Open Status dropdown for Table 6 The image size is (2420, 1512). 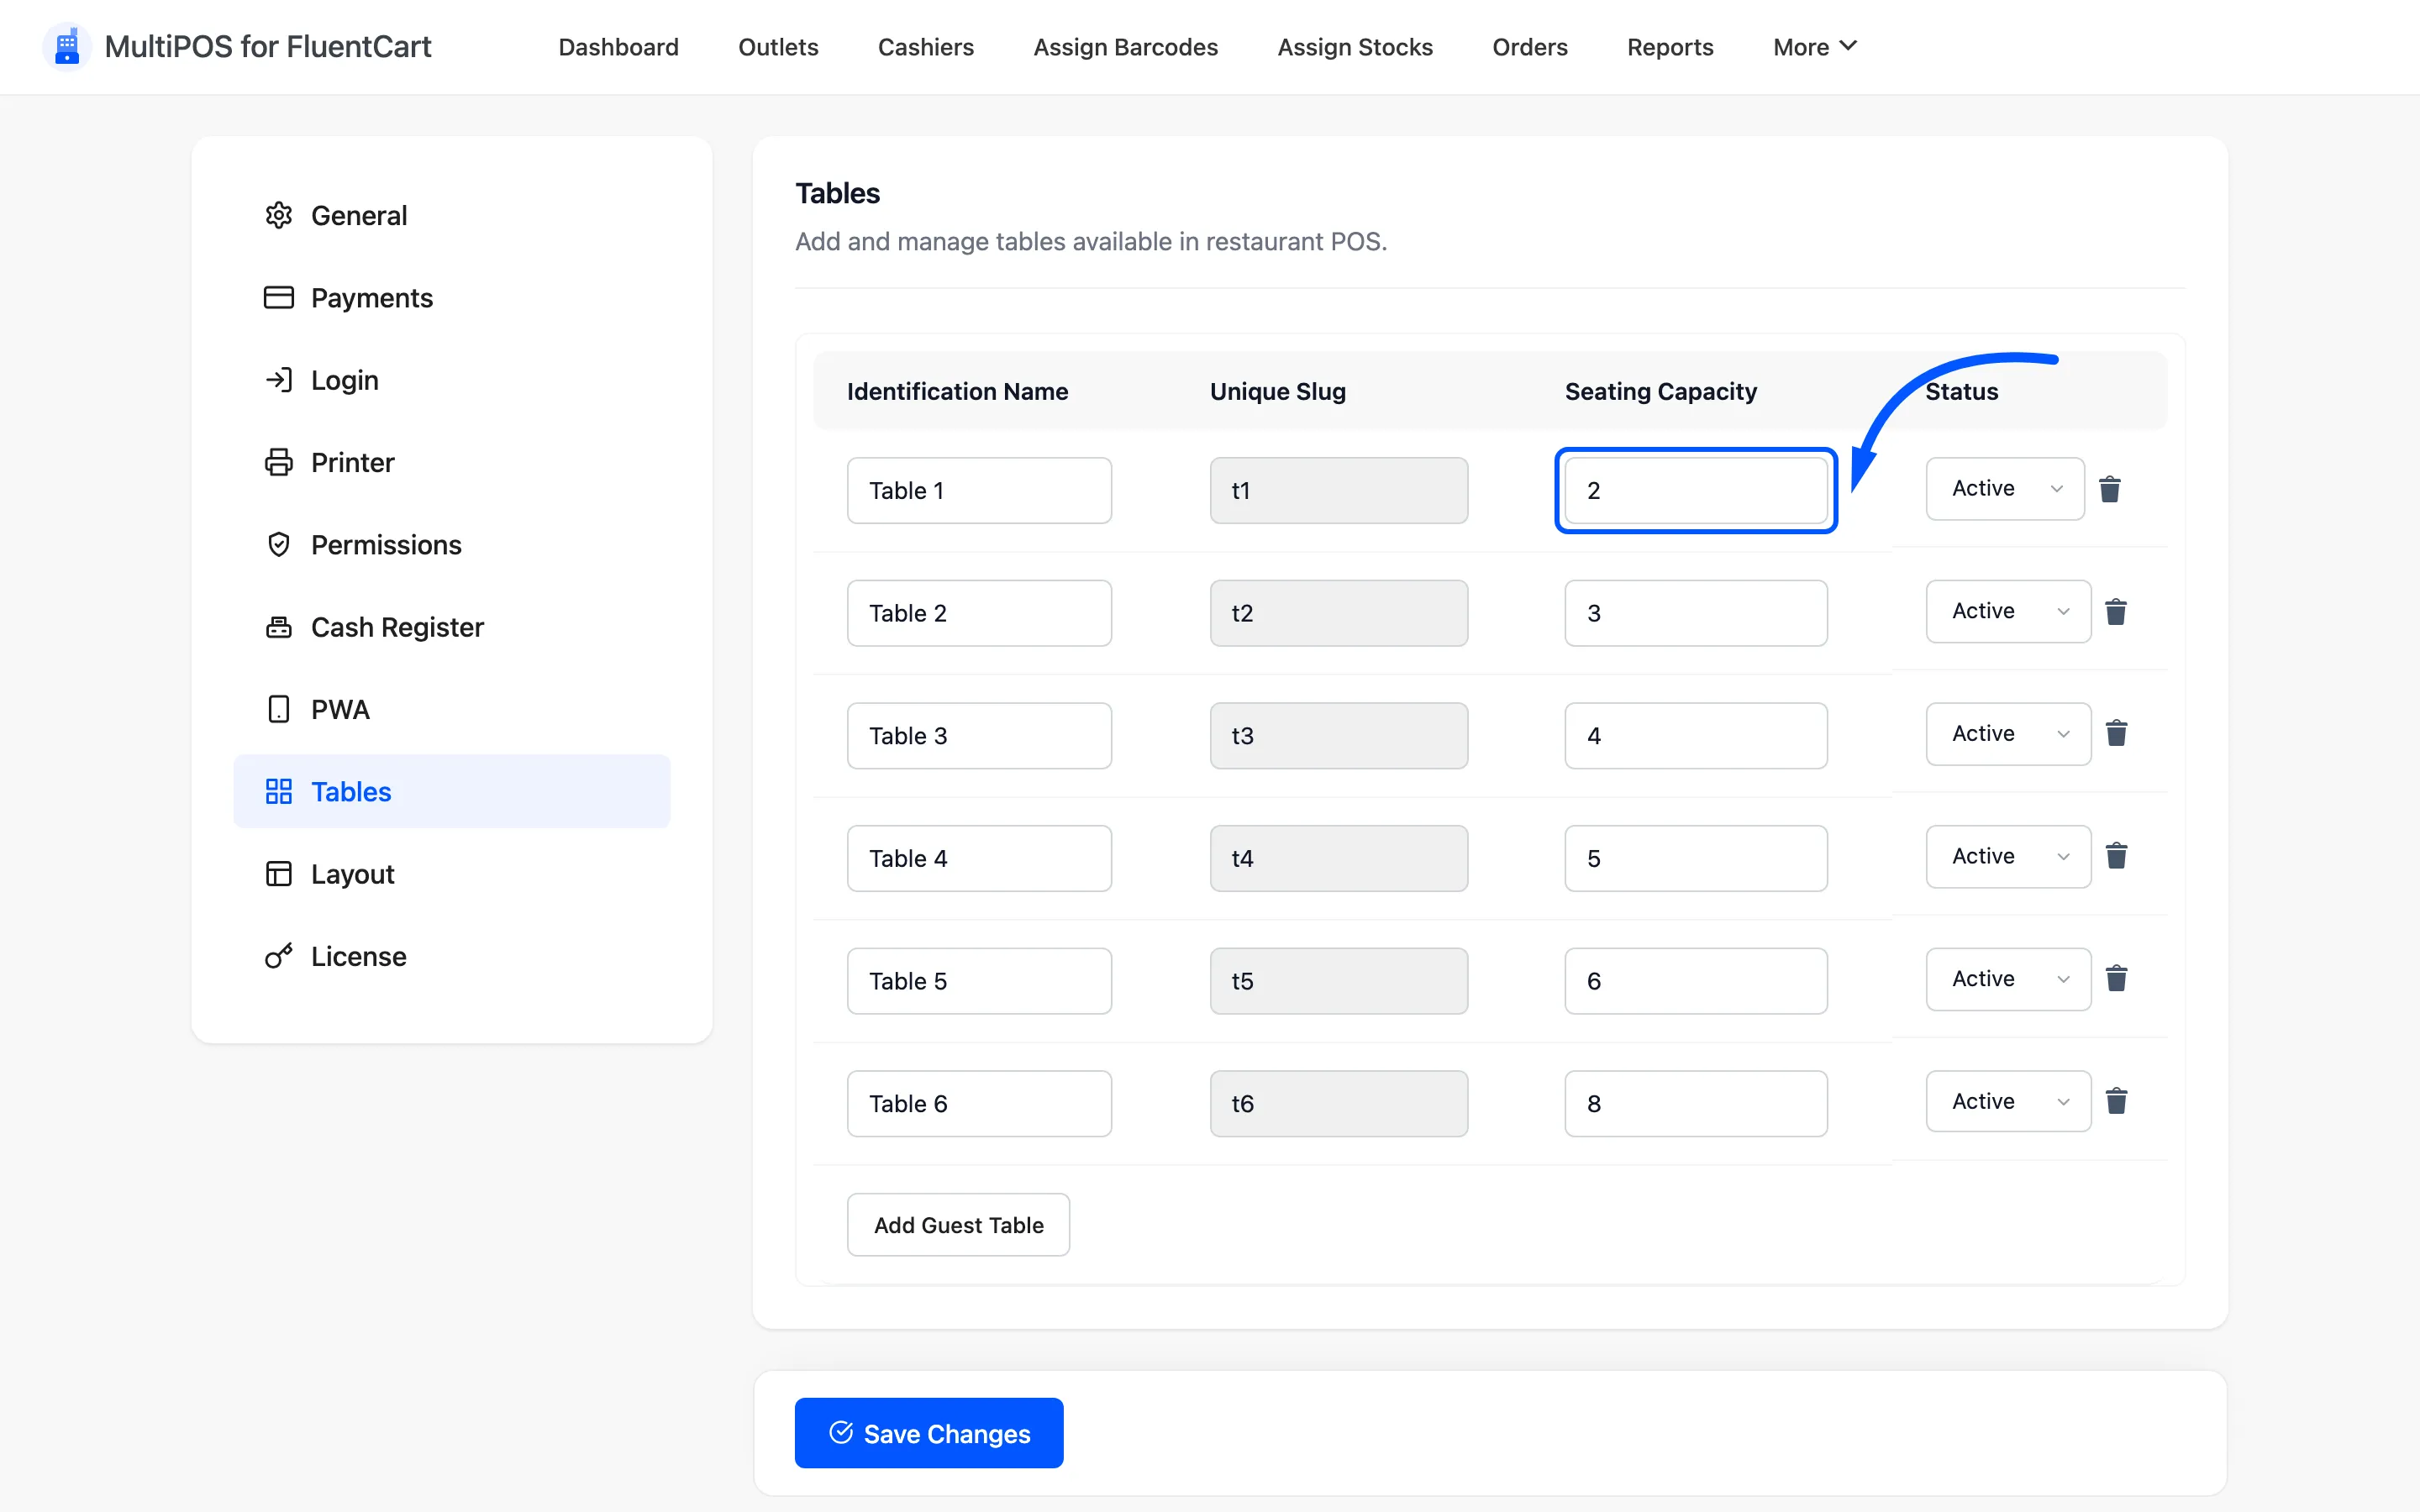[2008, 1101]
